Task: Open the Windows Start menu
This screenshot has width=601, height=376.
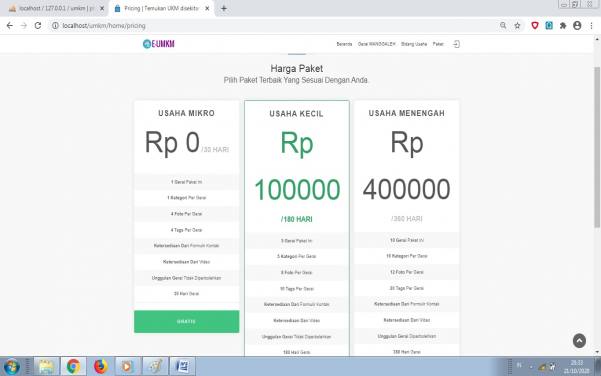Action: click(11, 366)
